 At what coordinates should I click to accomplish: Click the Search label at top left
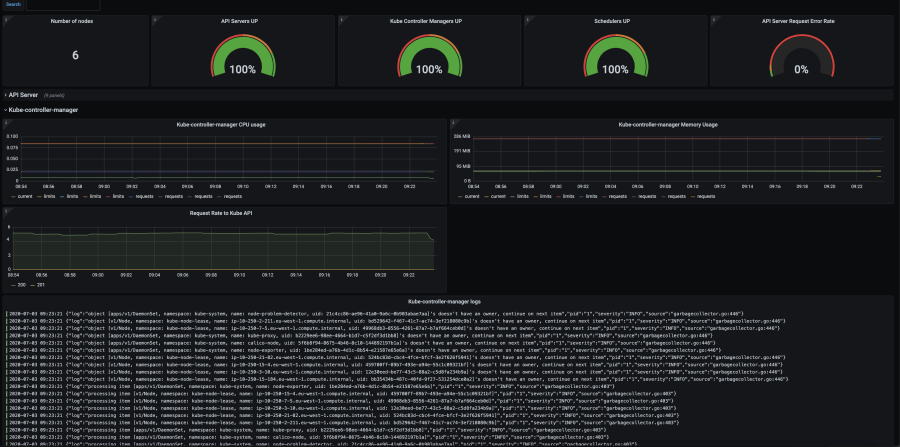[13, 4]
